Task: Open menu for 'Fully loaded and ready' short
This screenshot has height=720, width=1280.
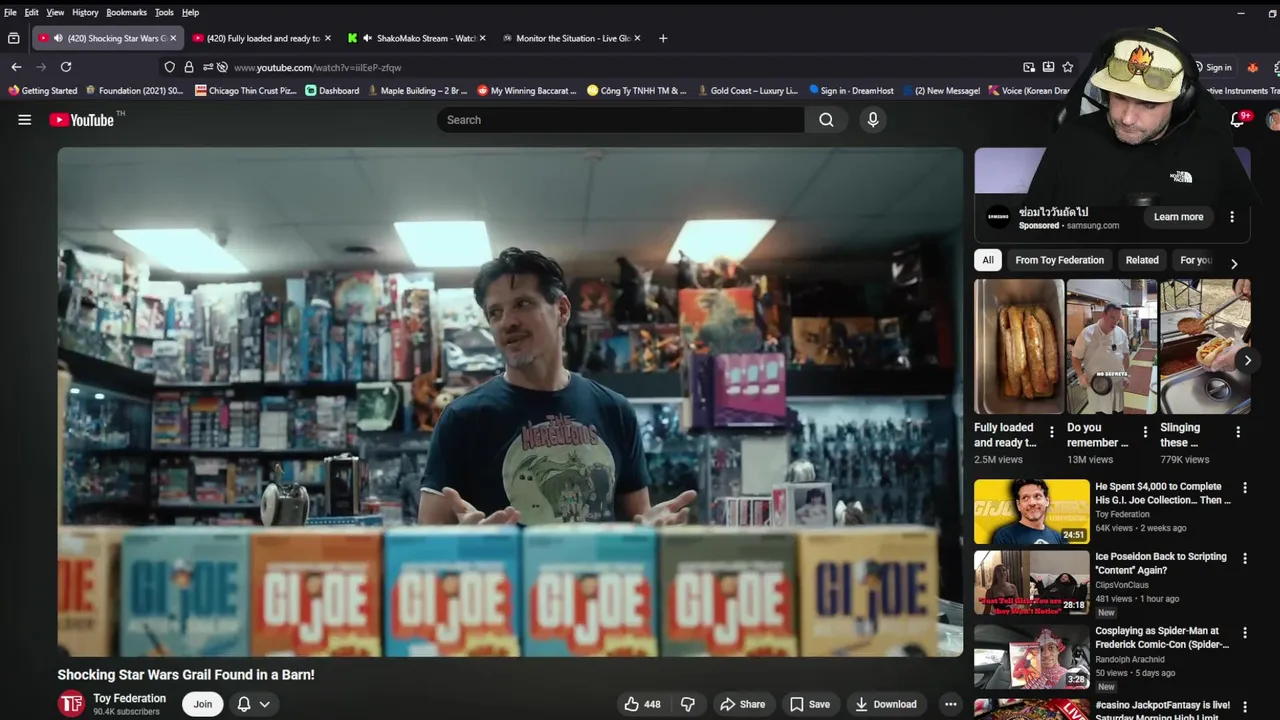Action: [1051, 432]
